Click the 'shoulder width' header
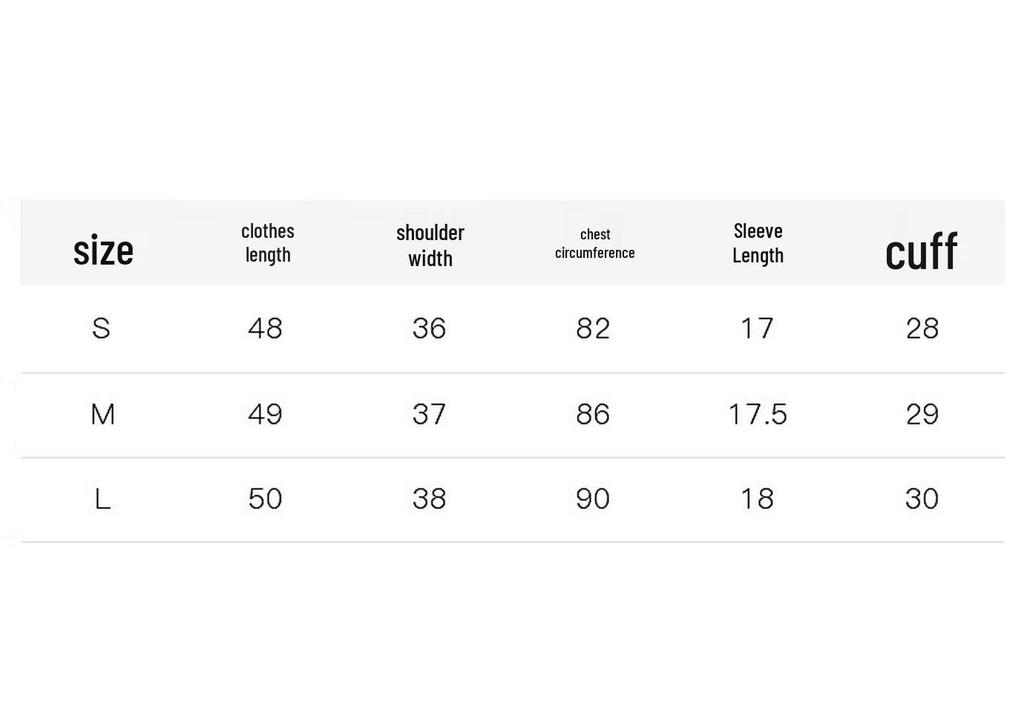 tap(430, 245)
